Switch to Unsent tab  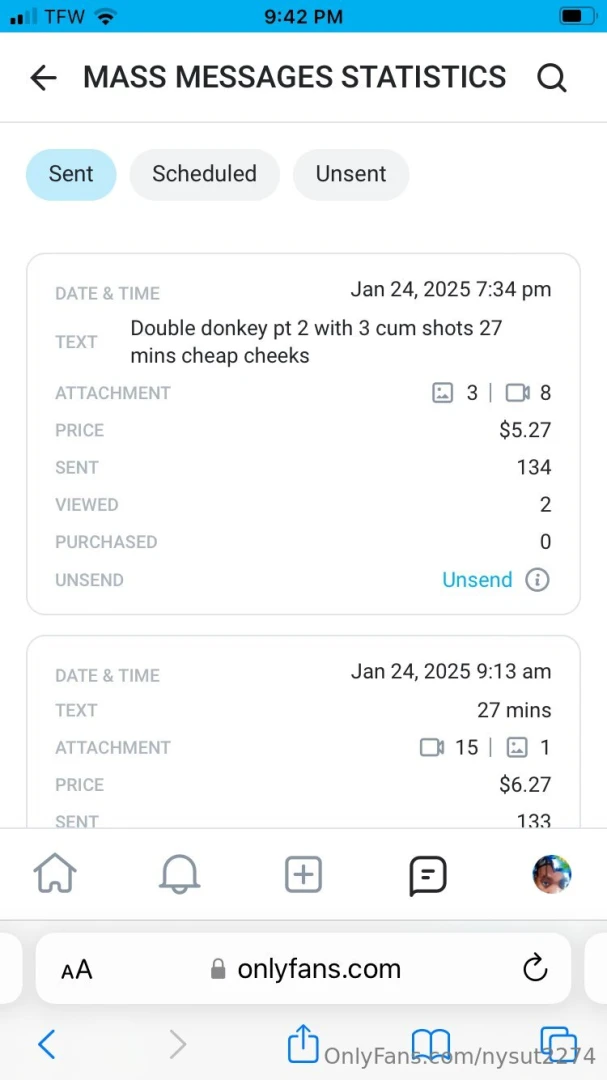point(350,174)
